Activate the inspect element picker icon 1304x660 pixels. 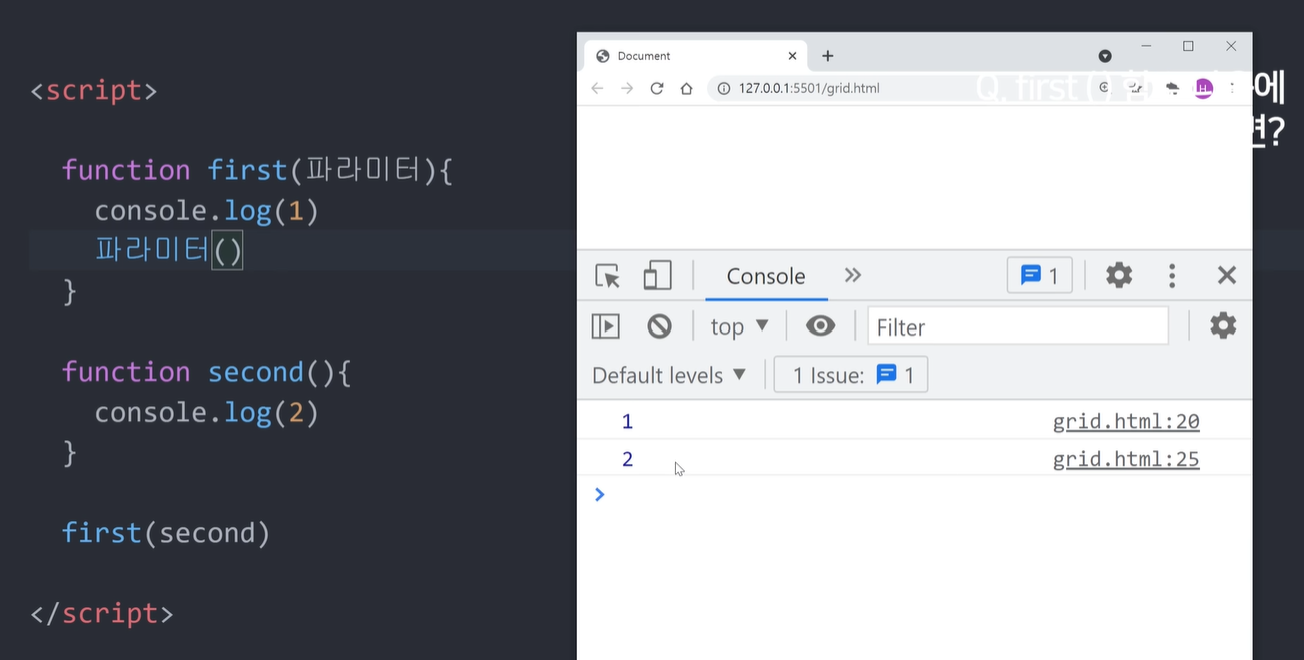tap(607, 276)
